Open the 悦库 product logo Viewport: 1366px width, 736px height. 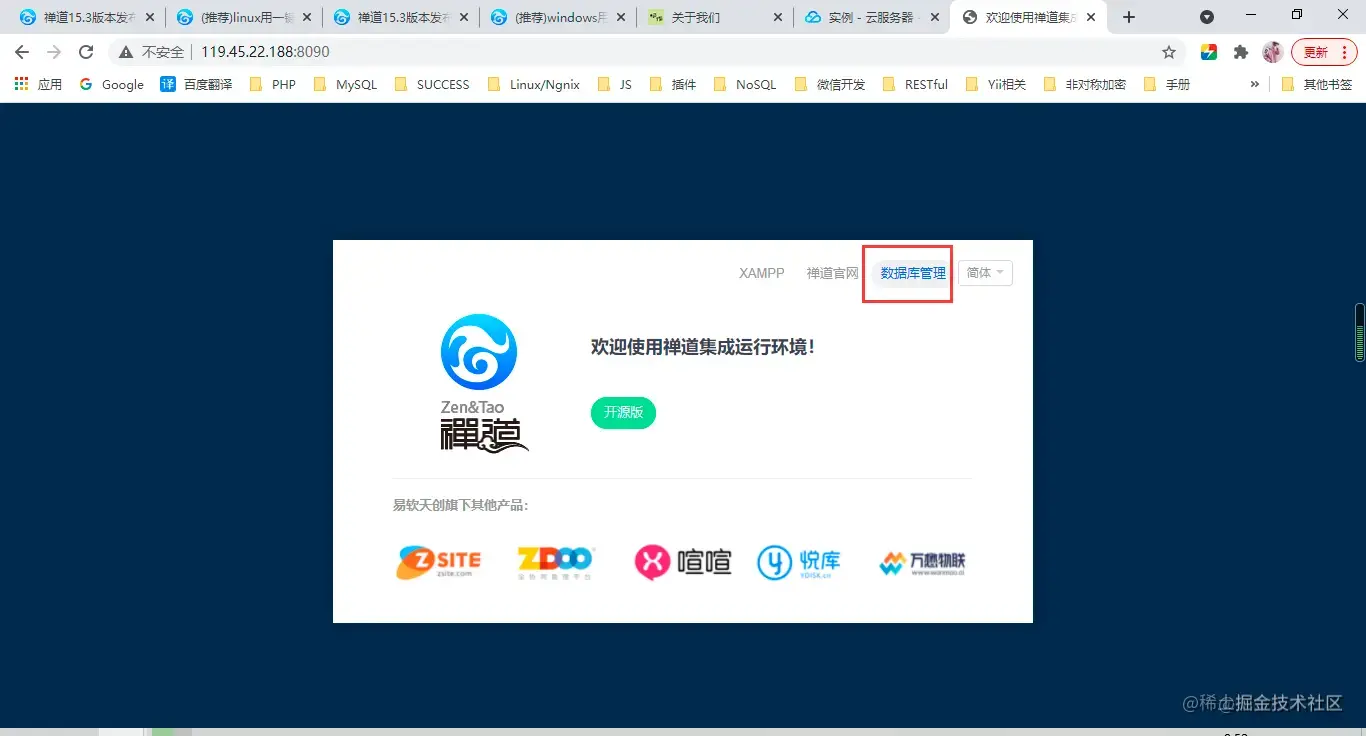pos(799,562)
